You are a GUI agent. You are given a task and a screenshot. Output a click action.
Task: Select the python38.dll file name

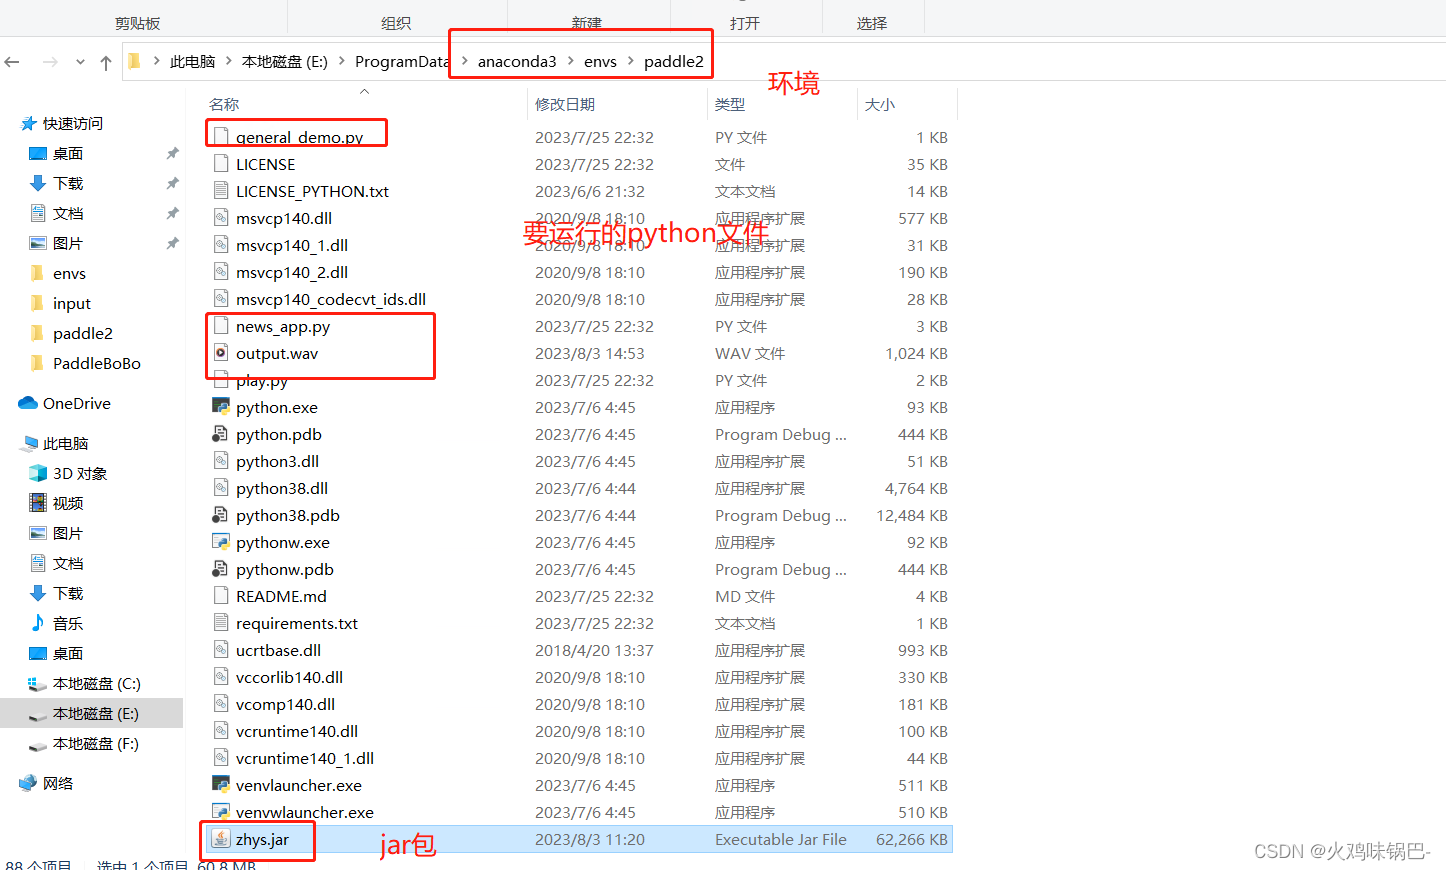pyautogui.click(x=282, y=488)
